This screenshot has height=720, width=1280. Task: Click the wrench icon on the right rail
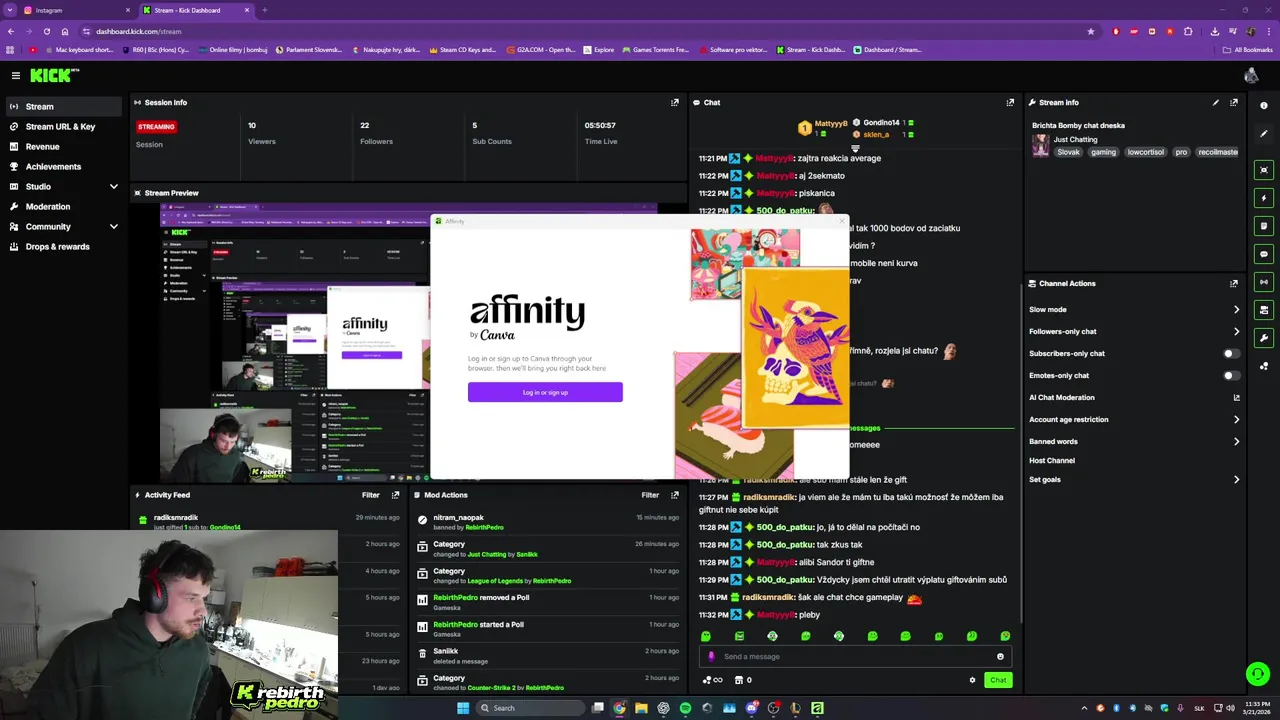pos(1264,338)
